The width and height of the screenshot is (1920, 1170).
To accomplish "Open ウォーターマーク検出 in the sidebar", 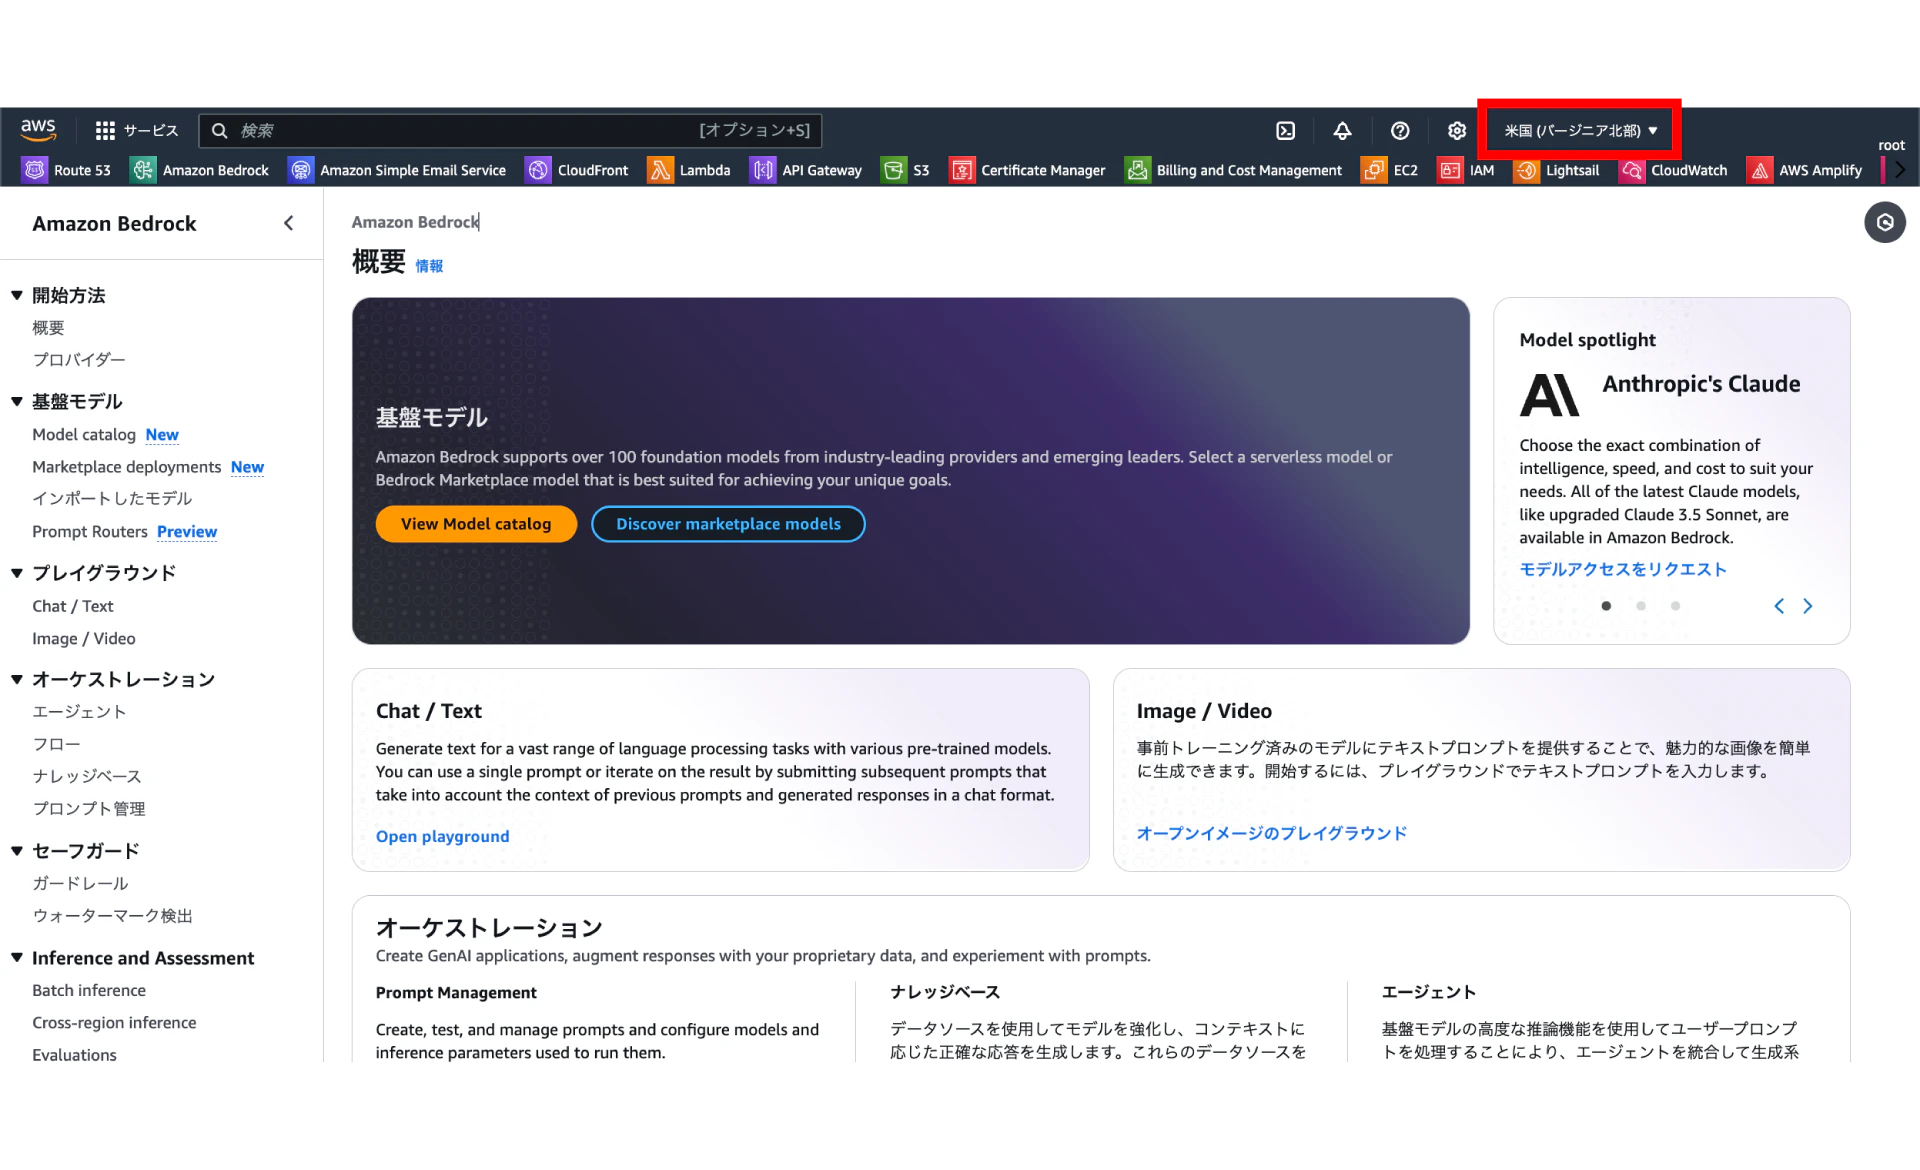I will pyautogui.click(x=112, y=916).
